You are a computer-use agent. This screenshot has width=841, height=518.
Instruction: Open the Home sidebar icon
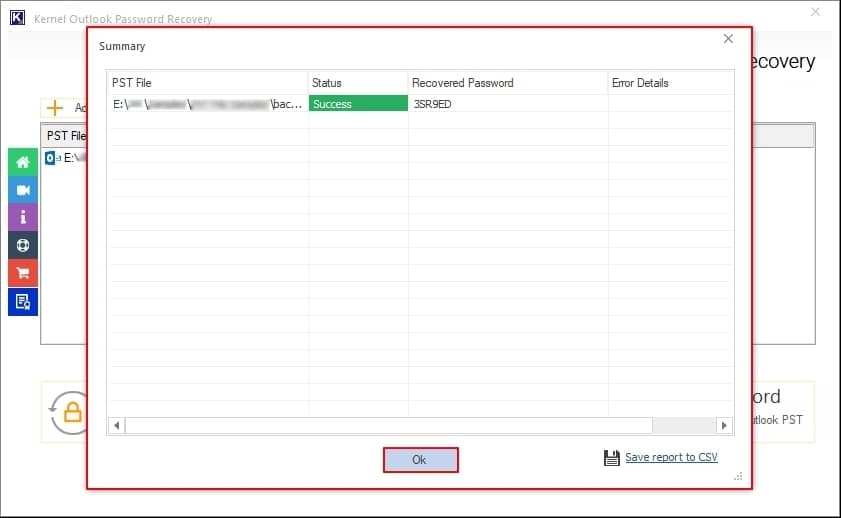coord(23,162)
